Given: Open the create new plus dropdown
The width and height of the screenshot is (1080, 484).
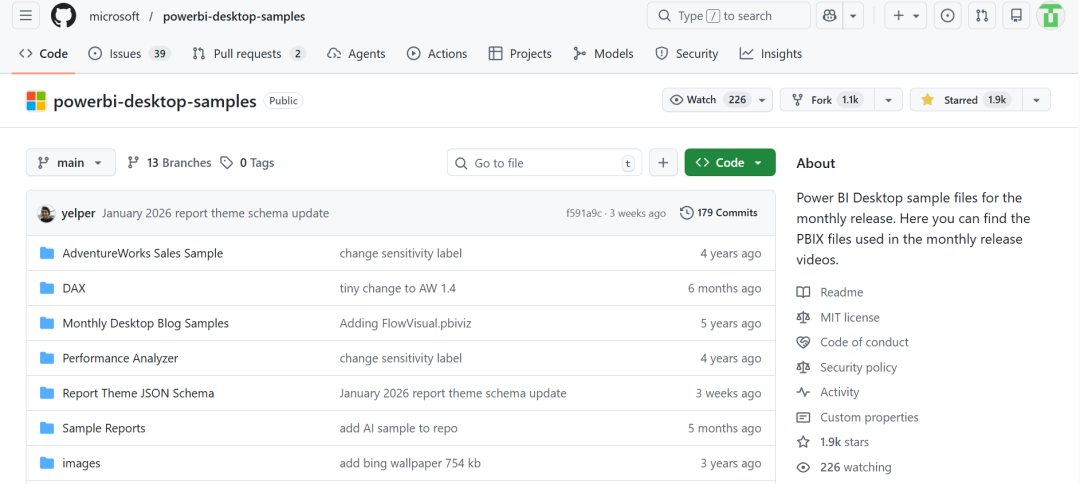Looking at the screenshot, I should click(x=906, y=16).
